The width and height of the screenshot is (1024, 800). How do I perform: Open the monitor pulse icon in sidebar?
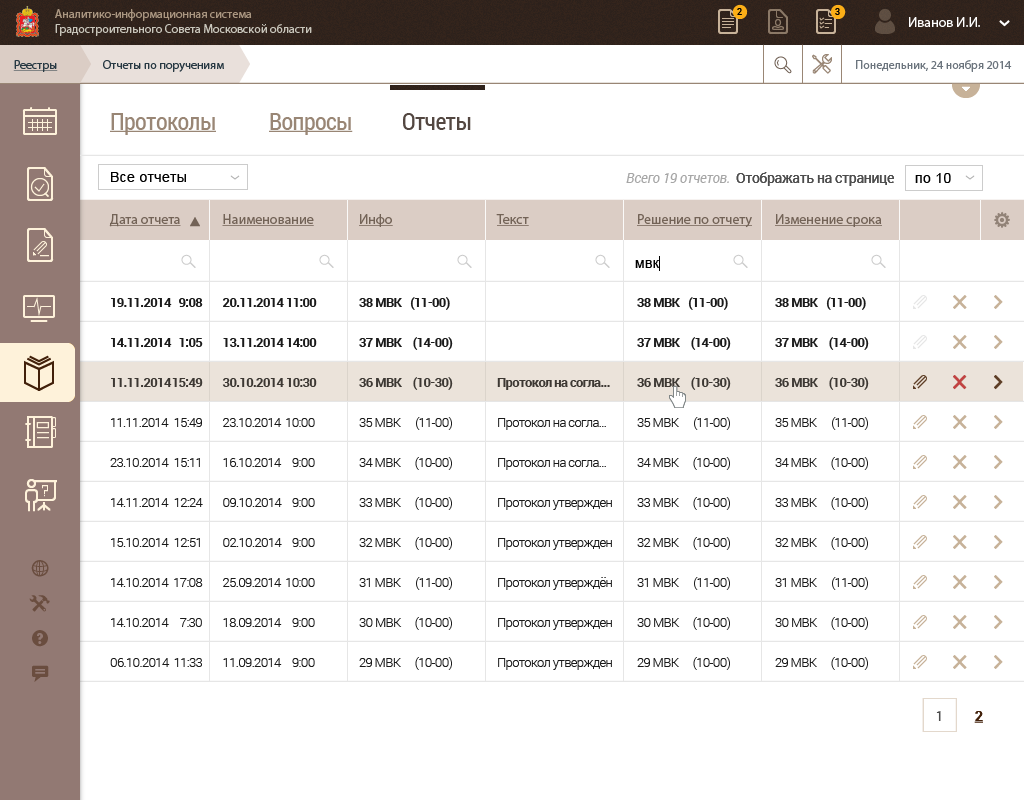tap(39, 308)
